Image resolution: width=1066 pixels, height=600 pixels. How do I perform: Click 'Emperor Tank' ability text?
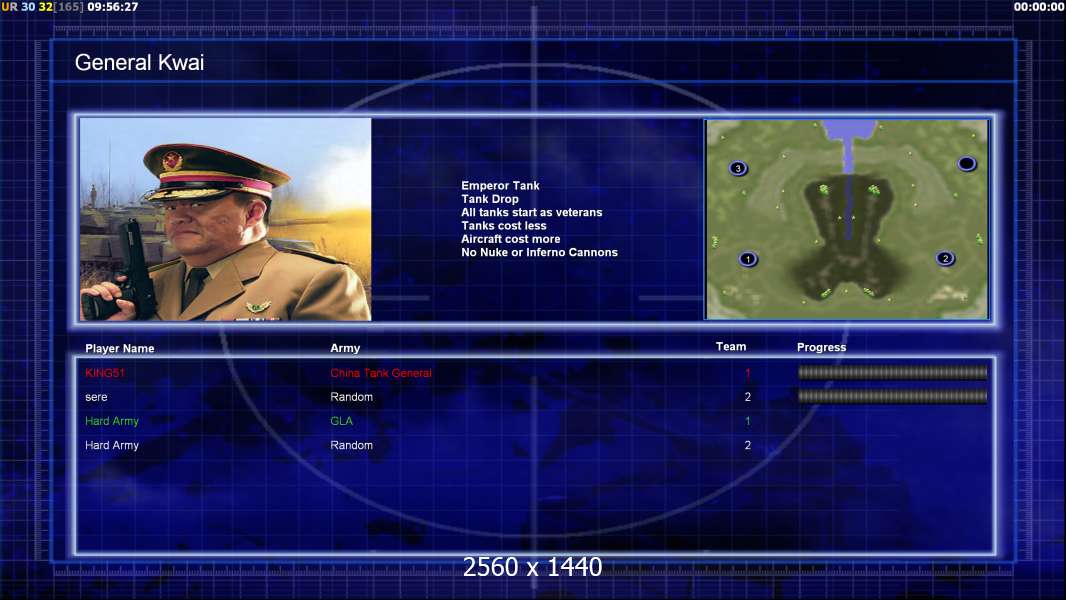coord(500,186)
